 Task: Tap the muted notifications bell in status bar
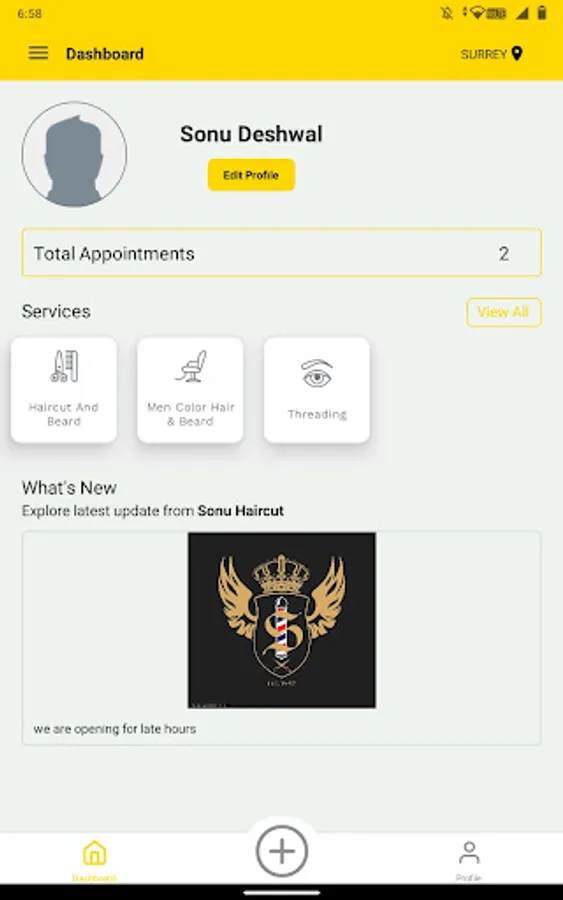tap(447, 13)
